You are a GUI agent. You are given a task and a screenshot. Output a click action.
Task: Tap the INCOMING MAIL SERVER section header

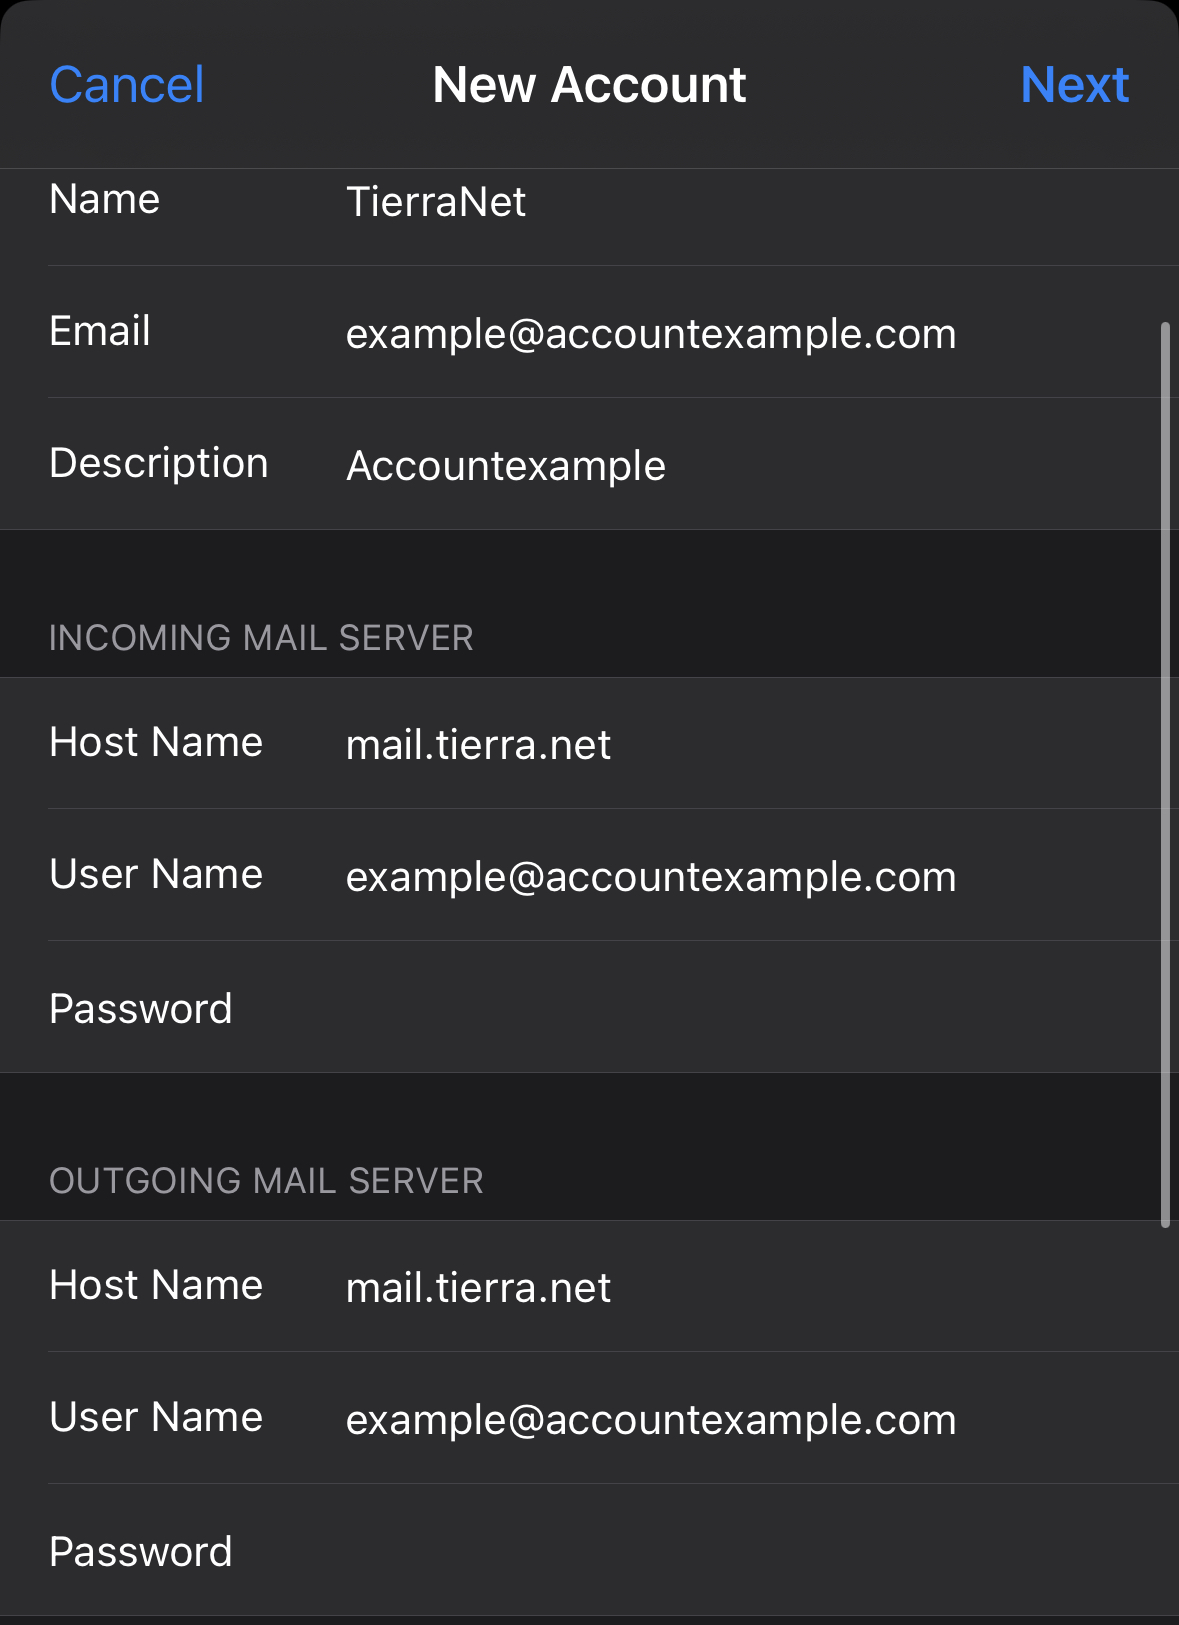point(261,638)
